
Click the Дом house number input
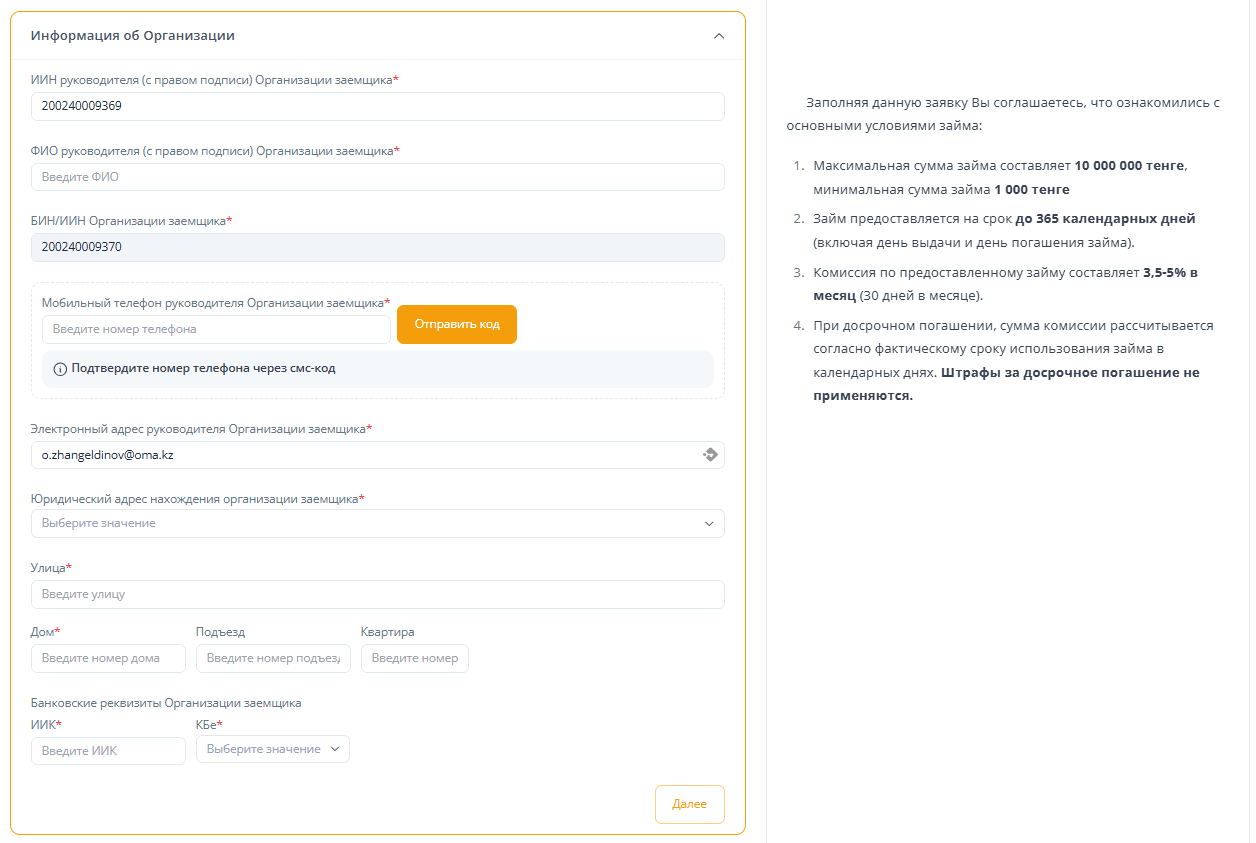108,658
